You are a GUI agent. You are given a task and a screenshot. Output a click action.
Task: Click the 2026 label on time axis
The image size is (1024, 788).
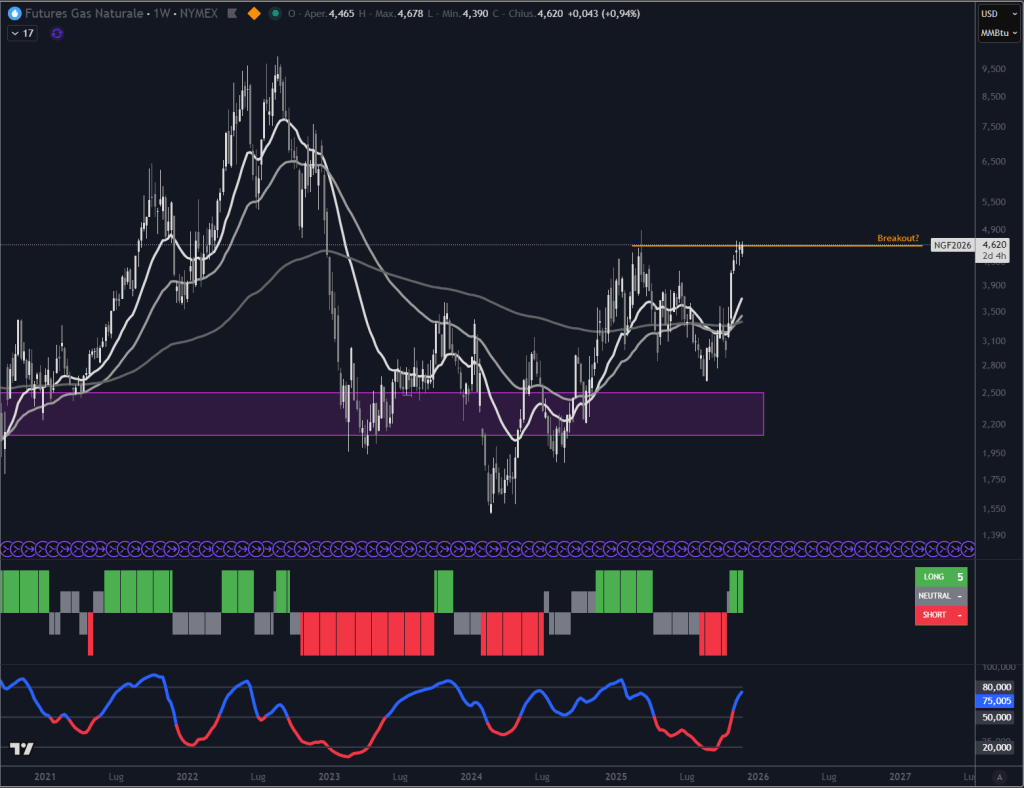(x=758, y=776)
